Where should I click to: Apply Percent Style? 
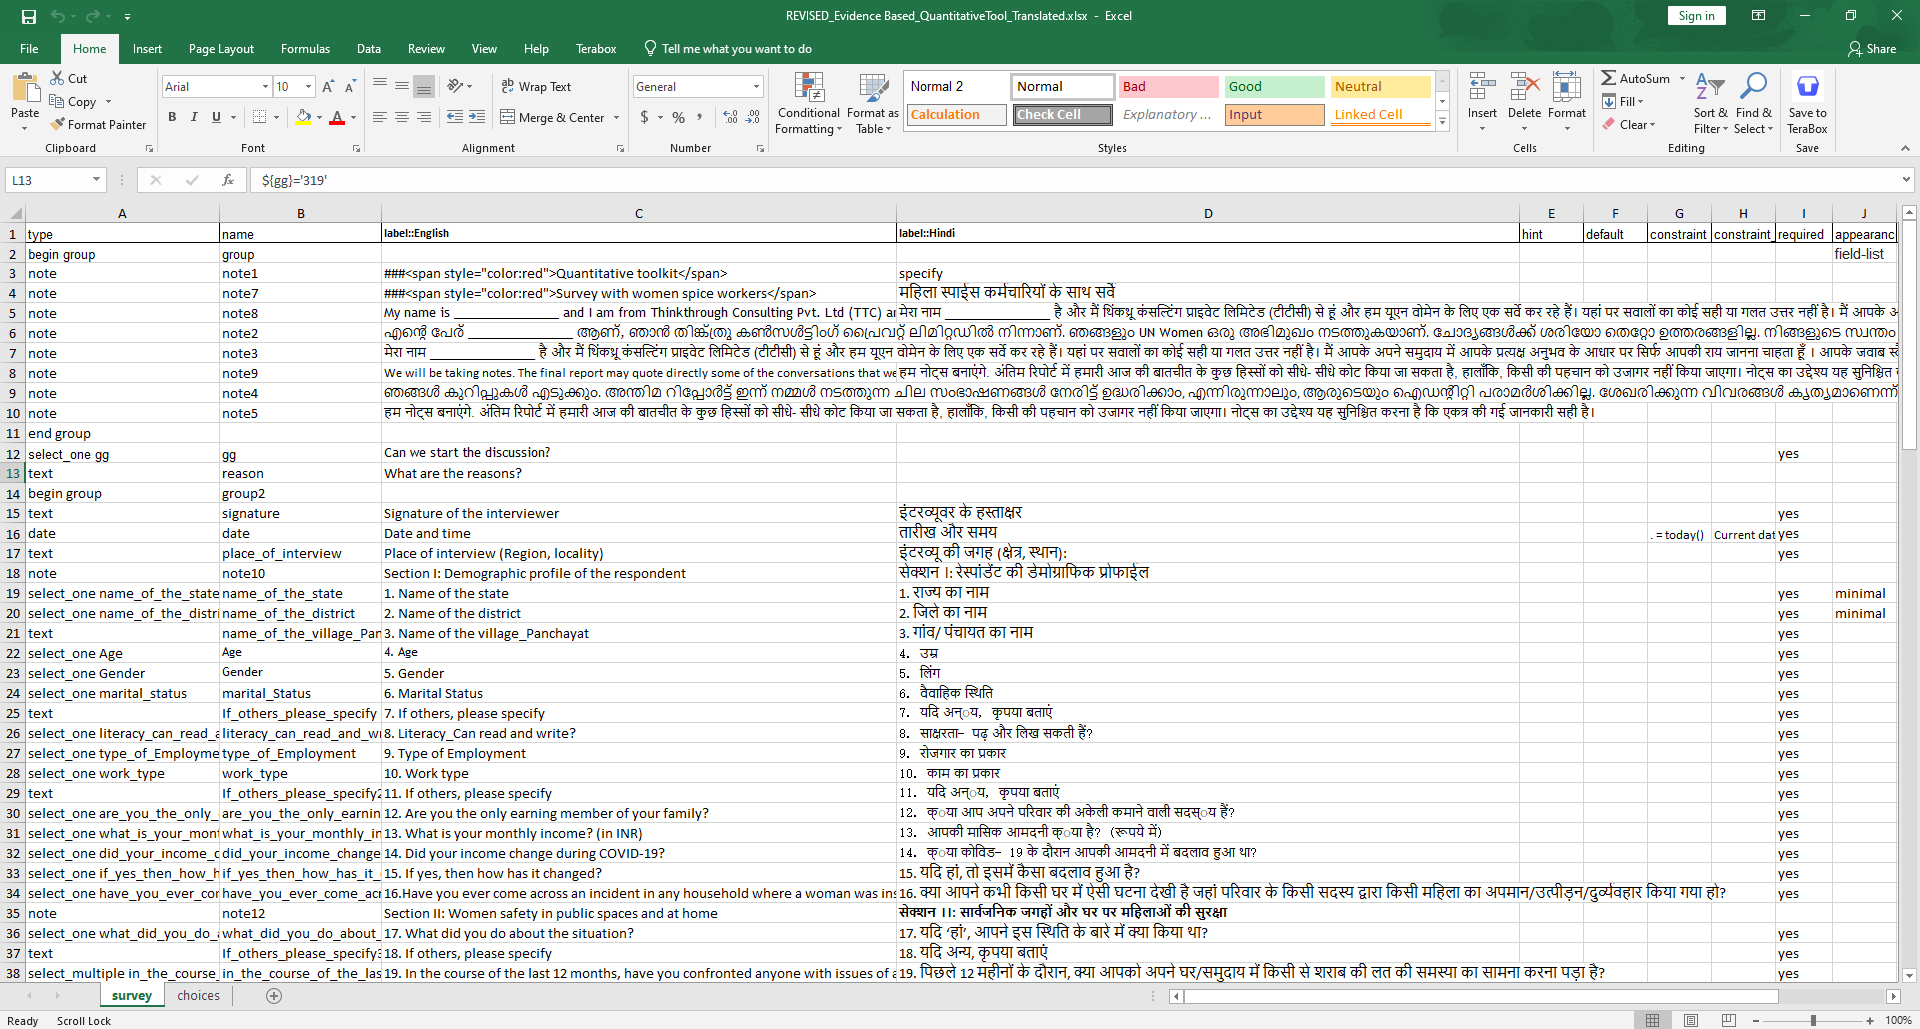tap(678, 117)
